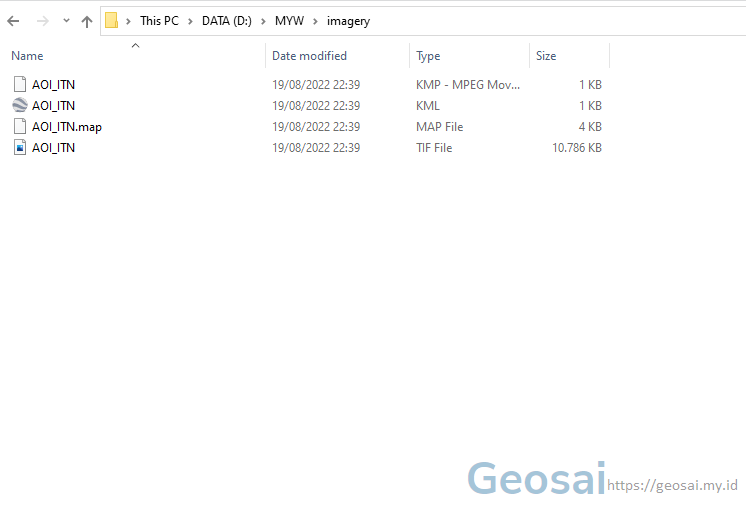Expand the chevron after DATA (D:)
Viewport: 746px width, 505px height.
pyautogui.click(x=263, y=21)
